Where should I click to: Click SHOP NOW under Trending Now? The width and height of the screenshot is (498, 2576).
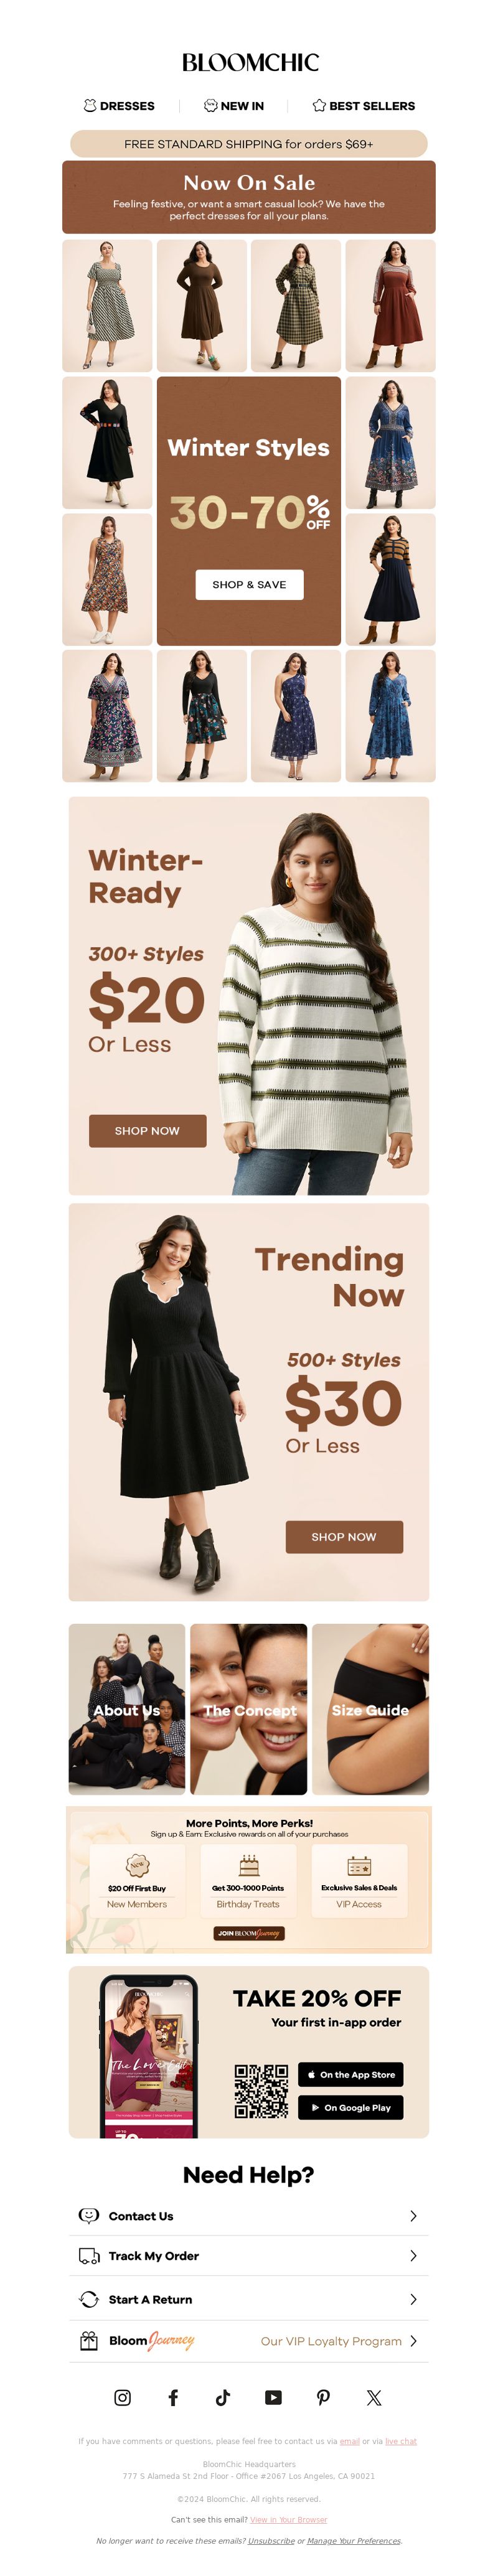344,1536
